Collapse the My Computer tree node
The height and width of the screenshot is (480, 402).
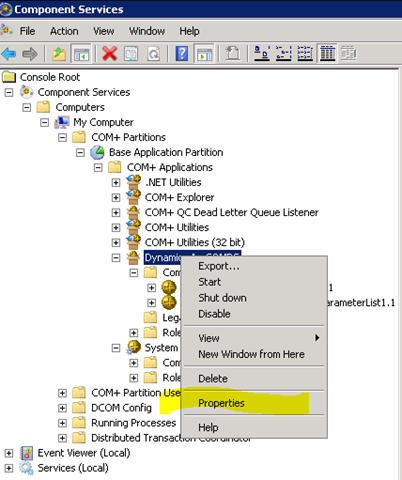coord(44,122)
